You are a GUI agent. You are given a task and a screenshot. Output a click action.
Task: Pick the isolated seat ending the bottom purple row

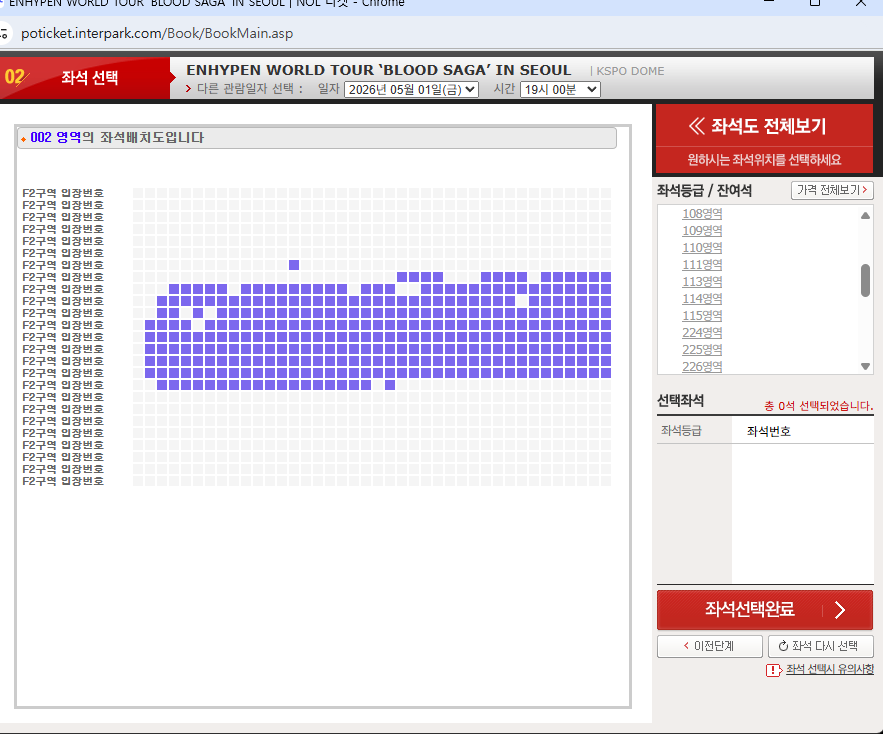pos(390,385)
